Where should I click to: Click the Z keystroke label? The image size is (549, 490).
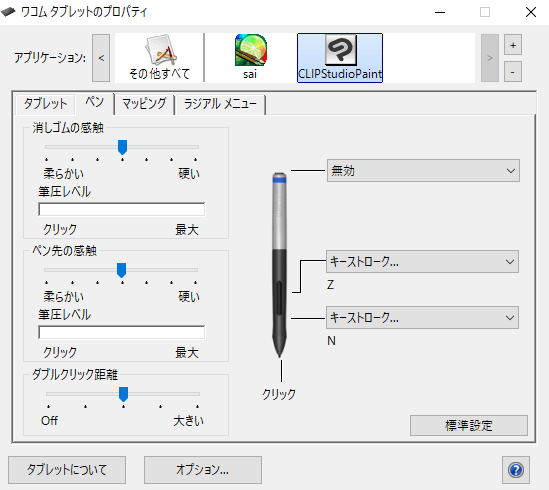tap(331, 284)
